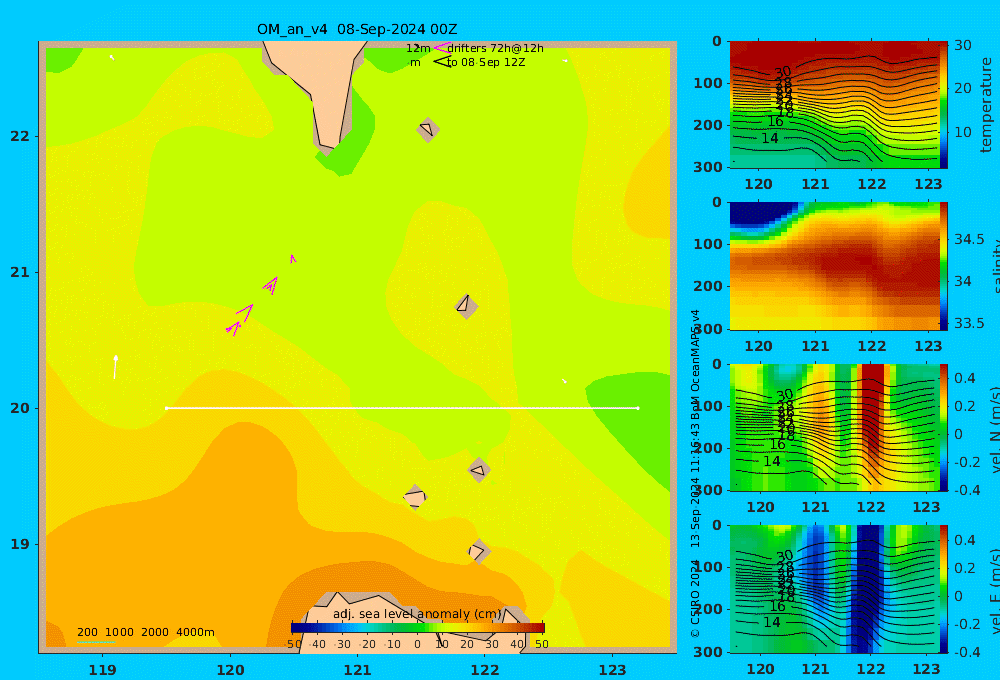1000x680 pixels.
Task: Click the longitude label 123 on map axis
Action: coord(613,670)
